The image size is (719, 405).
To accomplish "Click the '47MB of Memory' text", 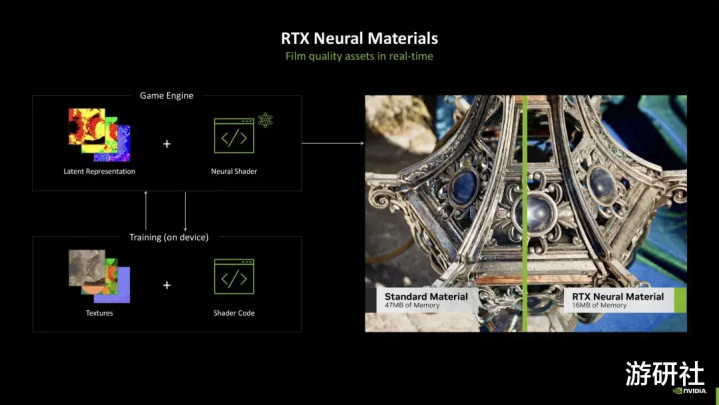I will tap(412, 305).
